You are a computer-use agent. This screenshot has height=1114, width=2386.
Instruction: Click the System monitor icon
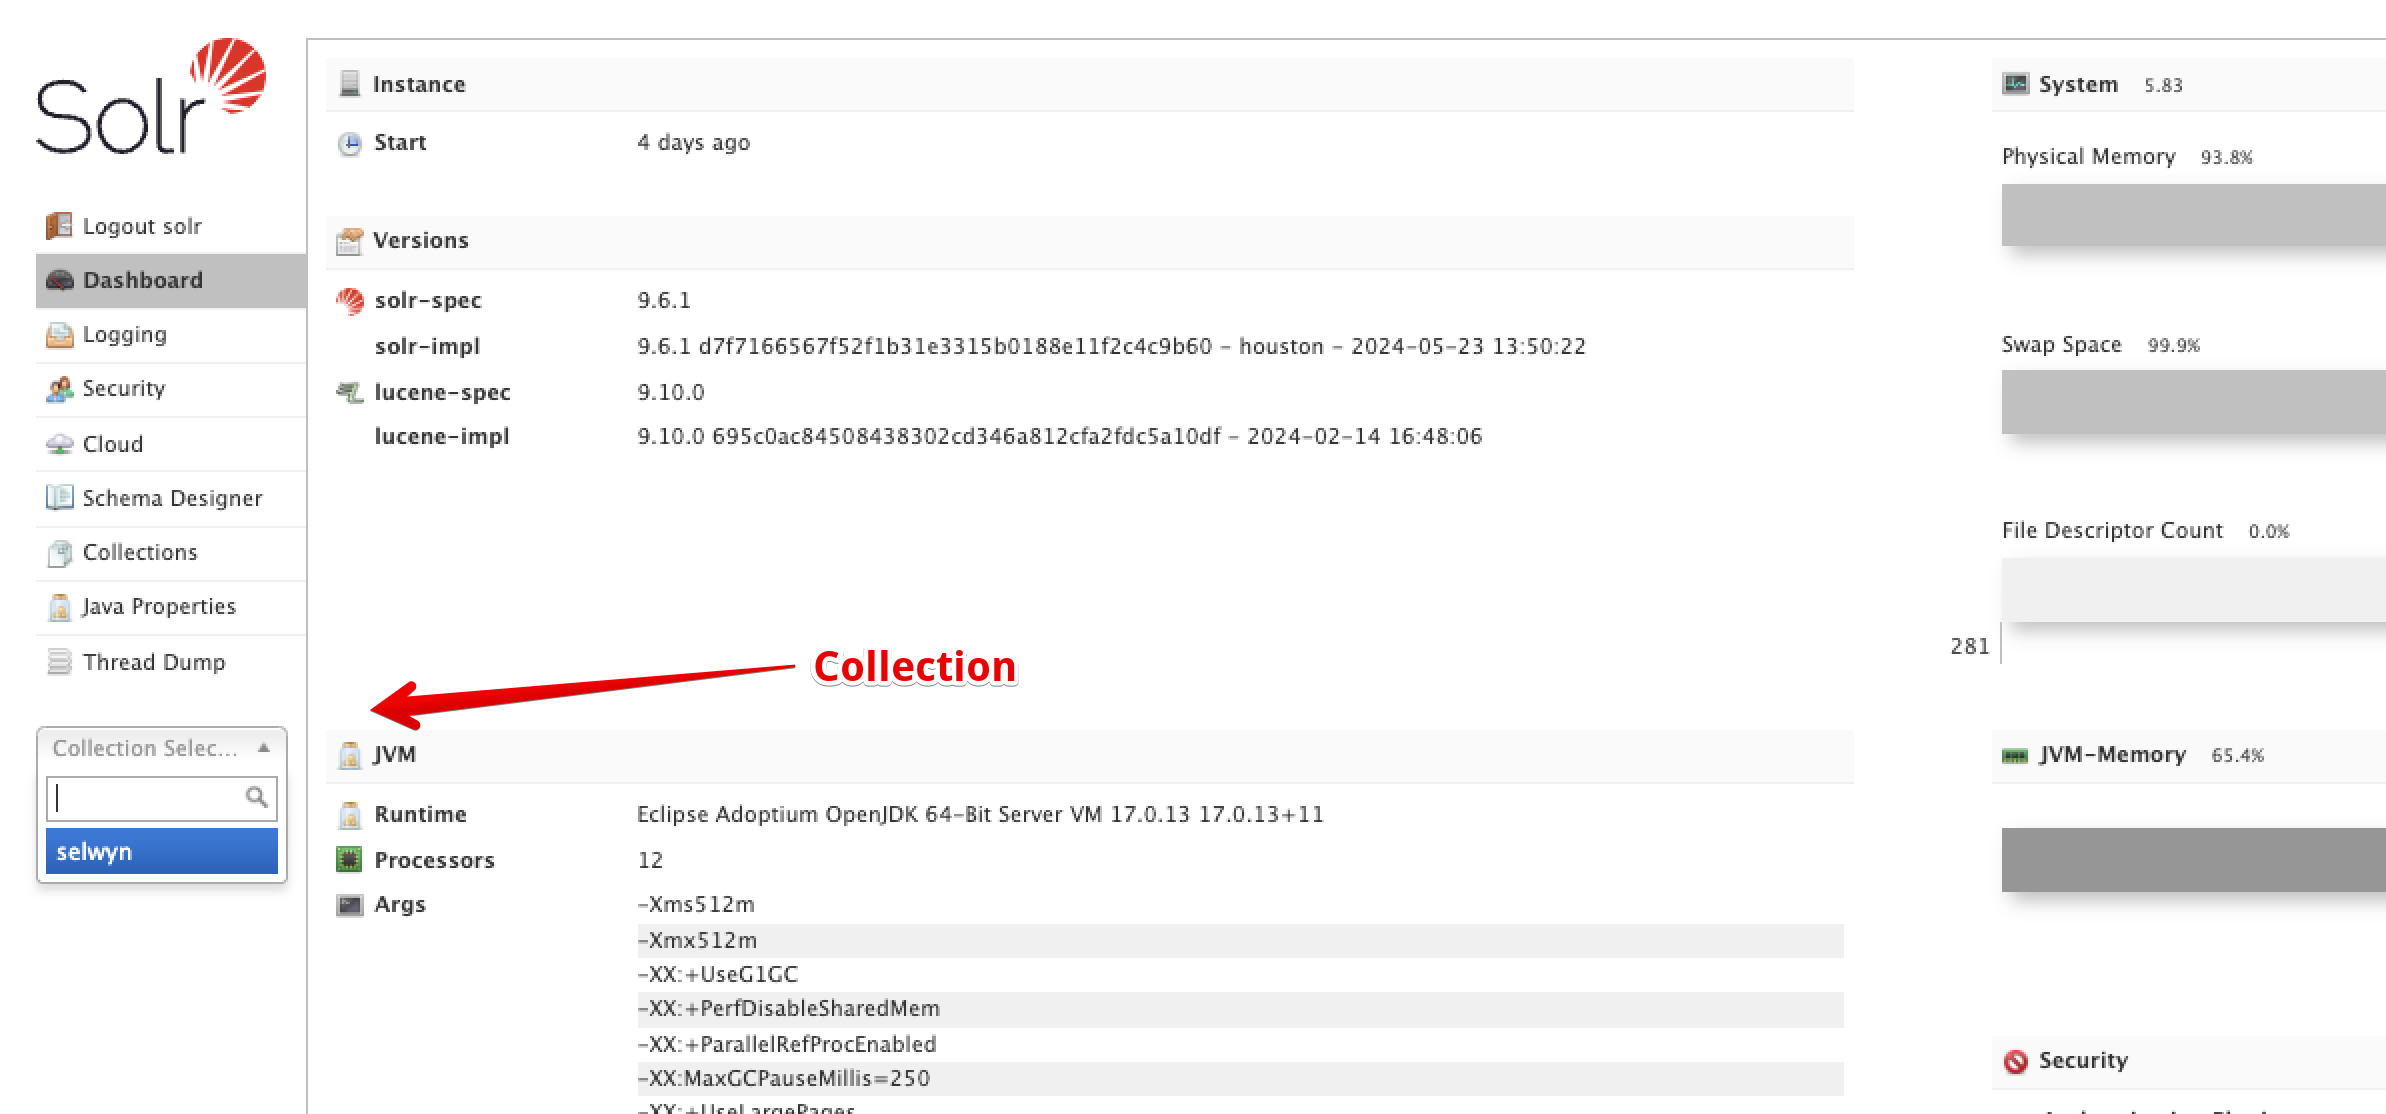click(x=2015, y=84)
